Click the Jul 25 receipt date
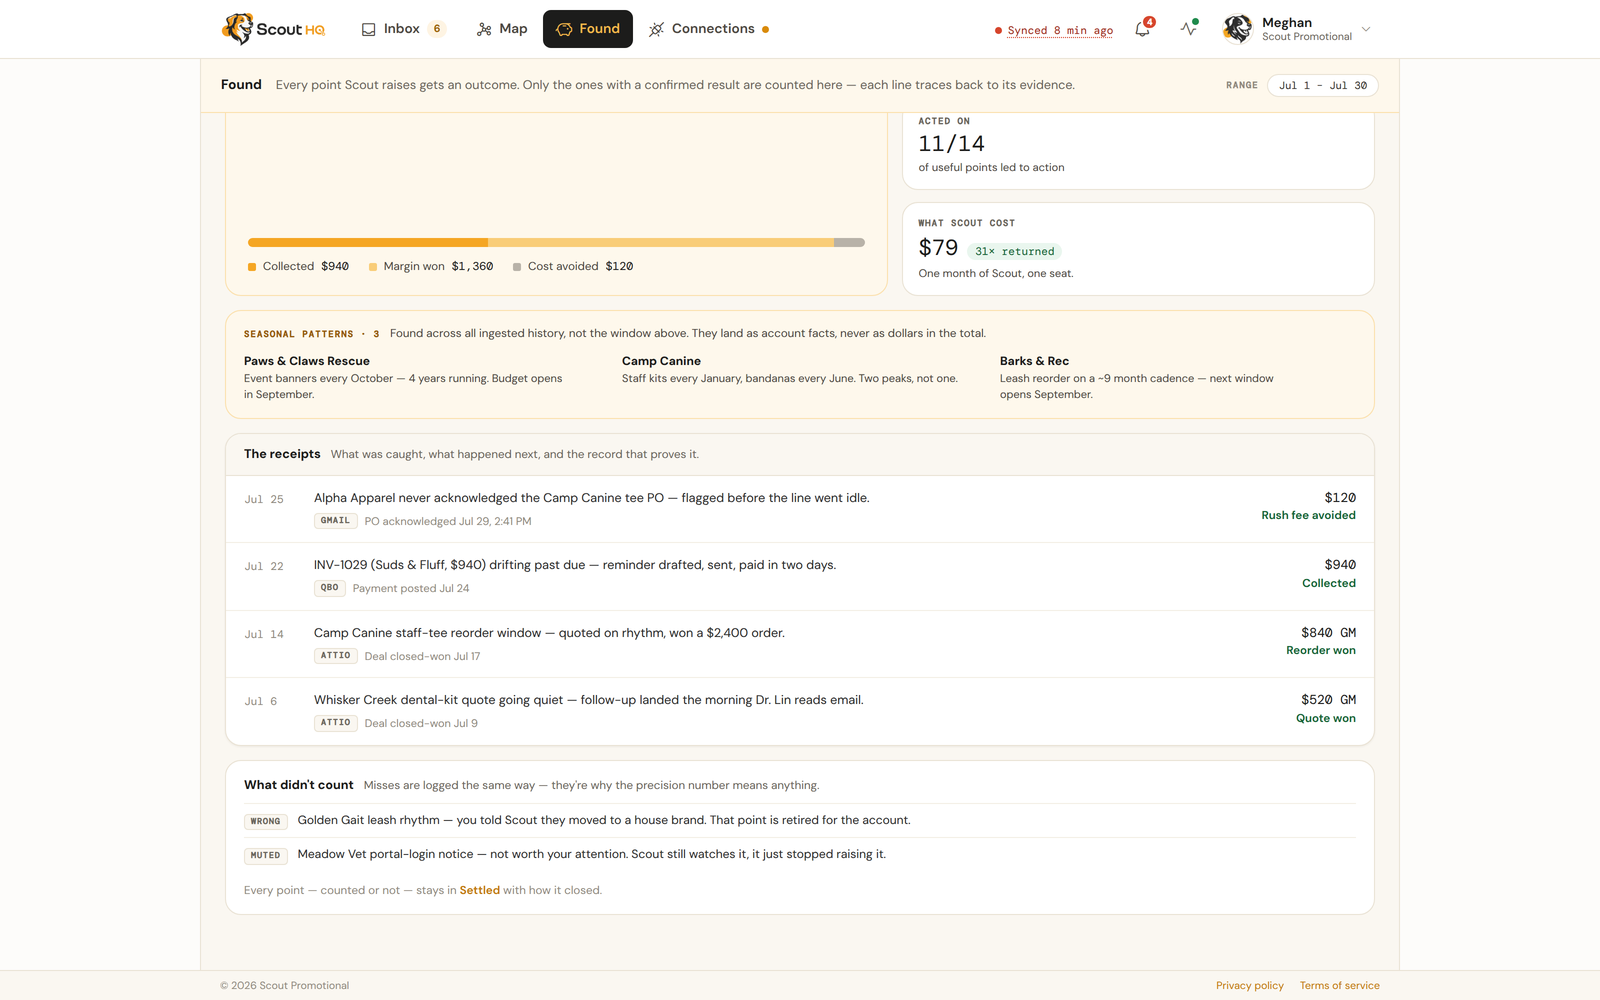 tap(264, 499)
